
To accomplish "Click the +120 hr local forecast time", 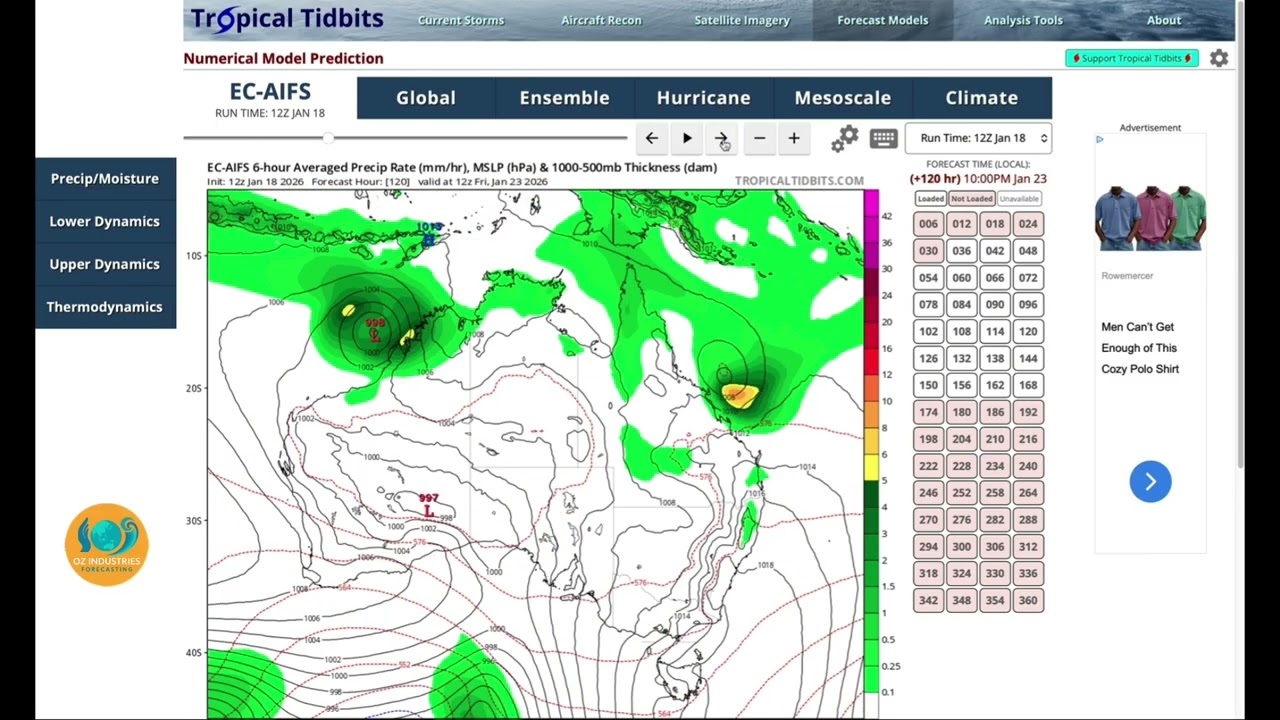I will coord(978,179).
